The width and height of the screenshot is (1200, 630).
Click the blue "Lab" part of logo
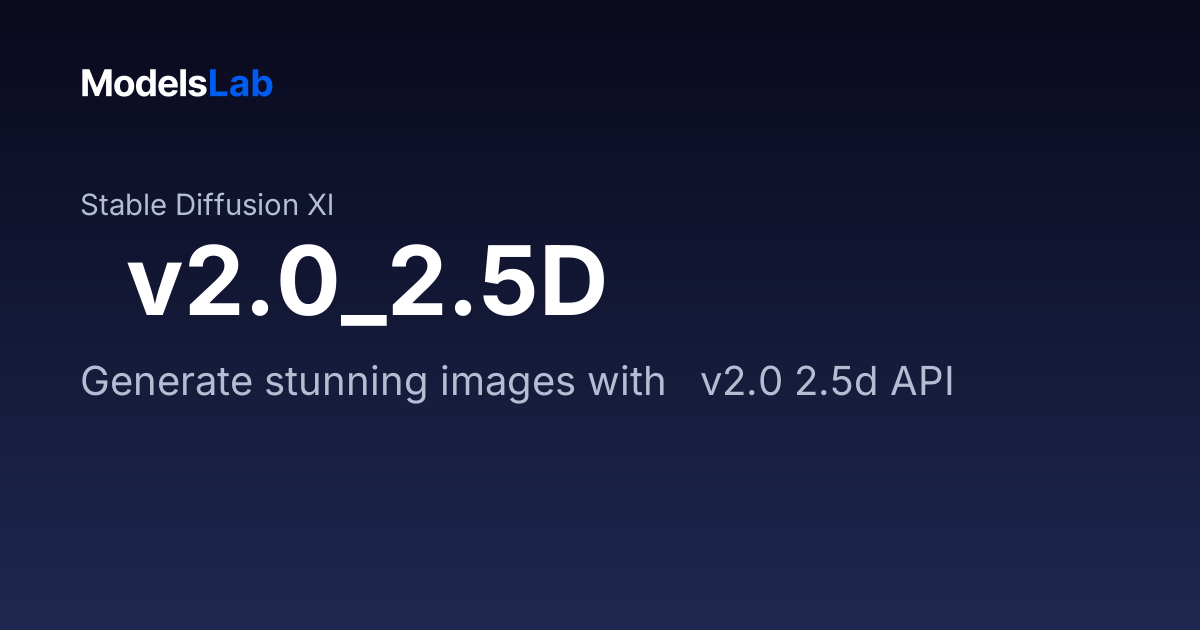(x=241, y=84)
